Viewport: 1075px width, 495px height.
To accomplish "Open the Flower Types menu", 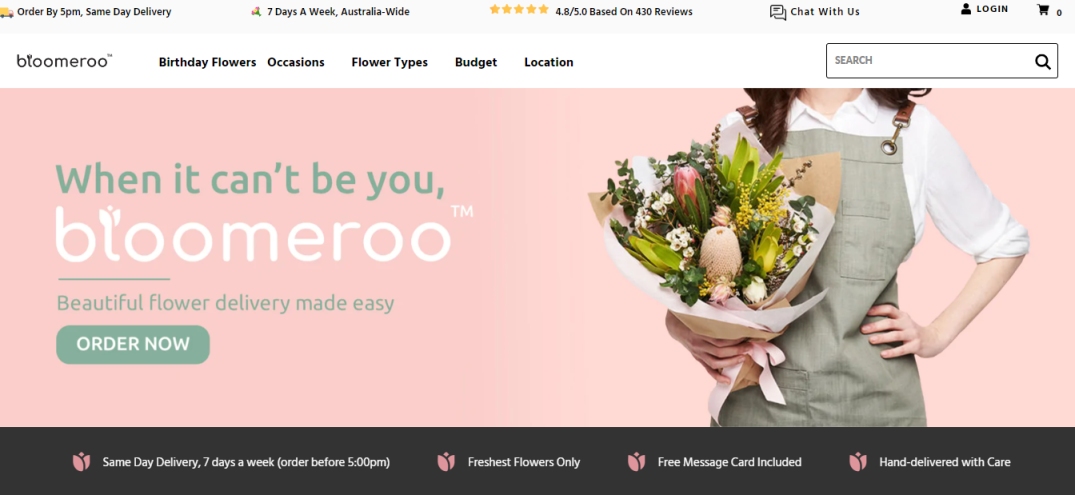I will tap(389, 62).
